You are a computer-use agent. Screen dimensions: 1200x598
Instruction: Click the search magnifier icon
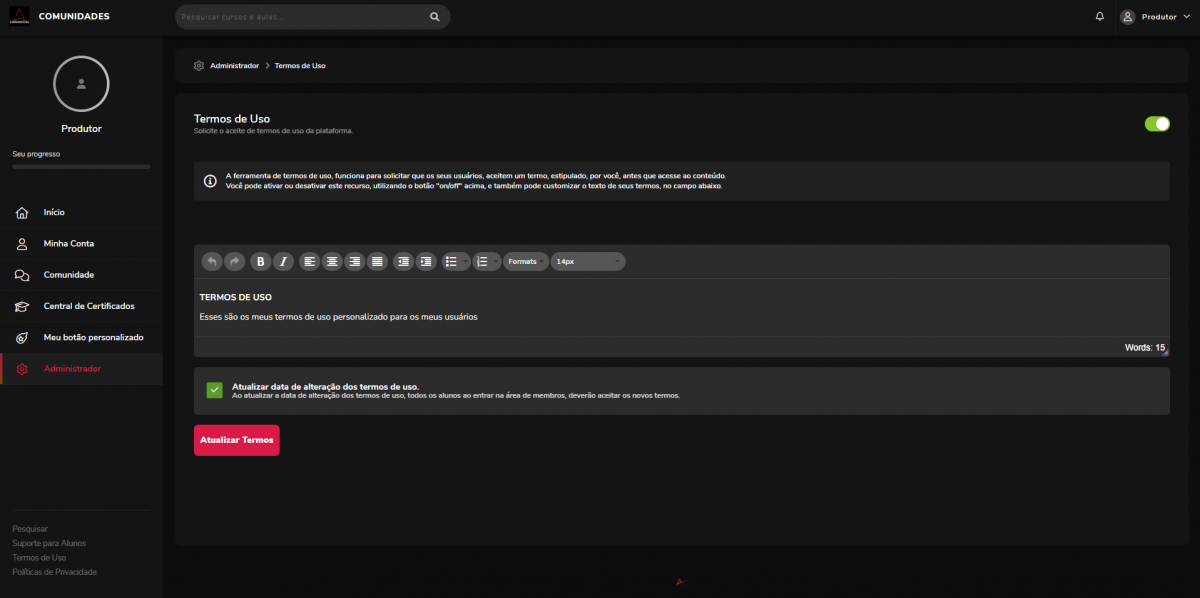435,17
